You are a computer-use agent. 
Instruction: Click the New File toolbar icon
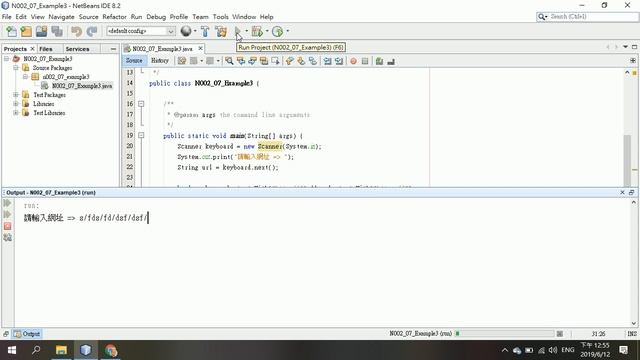tap(11, 31)
